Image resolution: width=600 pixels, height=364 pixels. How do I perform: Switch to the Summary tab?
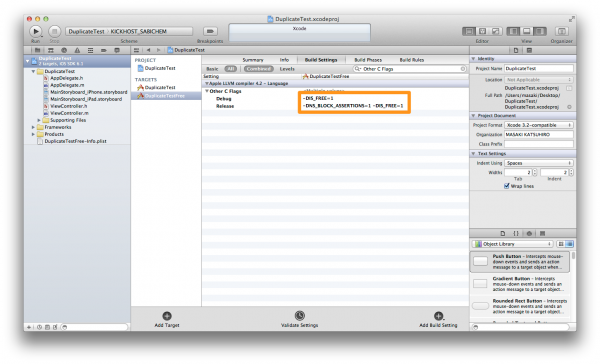(253, 60)
